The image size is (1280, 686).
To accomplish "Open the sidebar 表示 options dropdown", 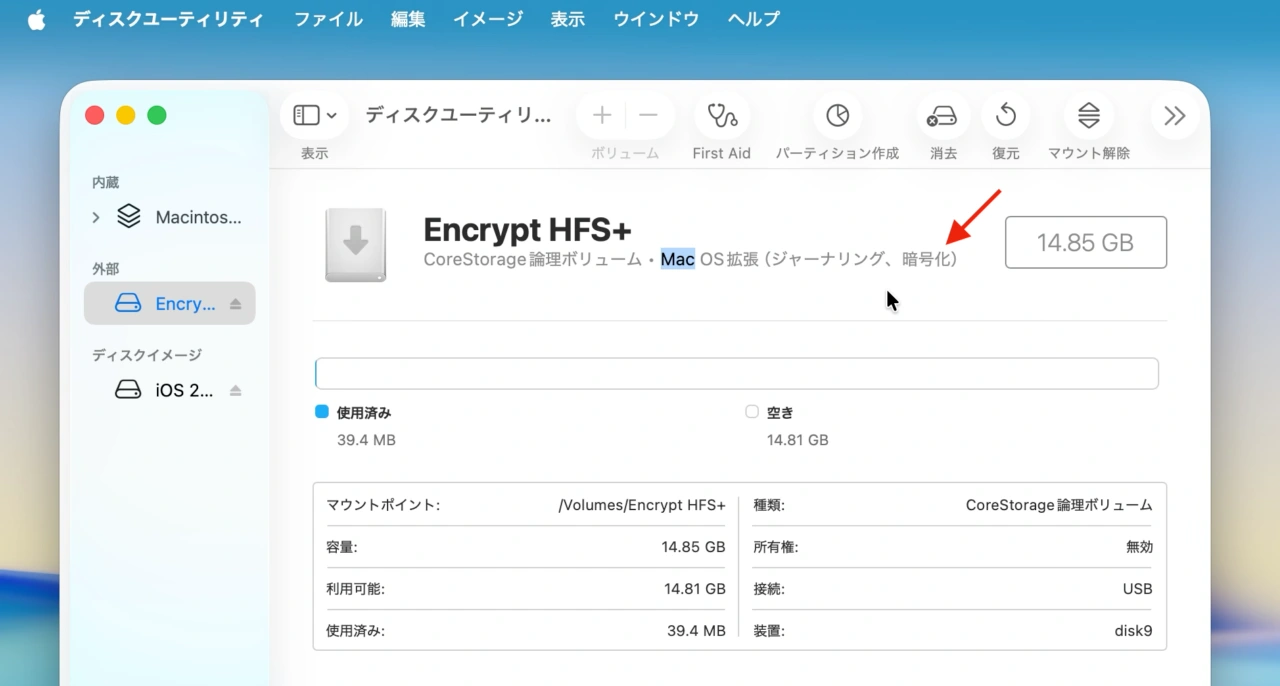I will tap(315, 116).
